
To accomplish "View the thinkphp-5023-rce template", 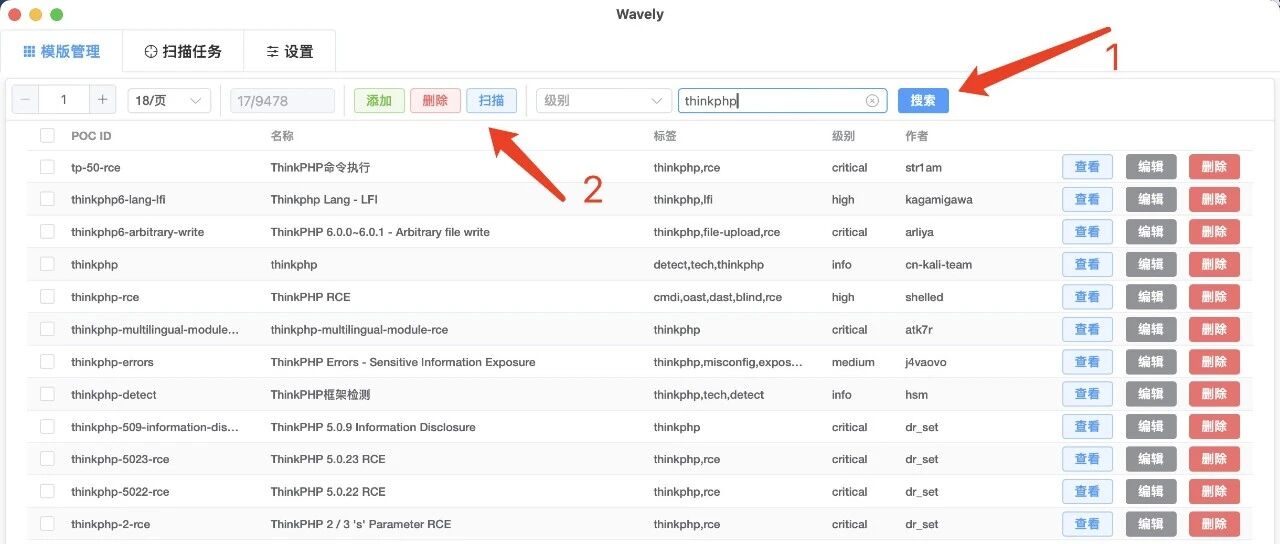I will [1087, 459].
